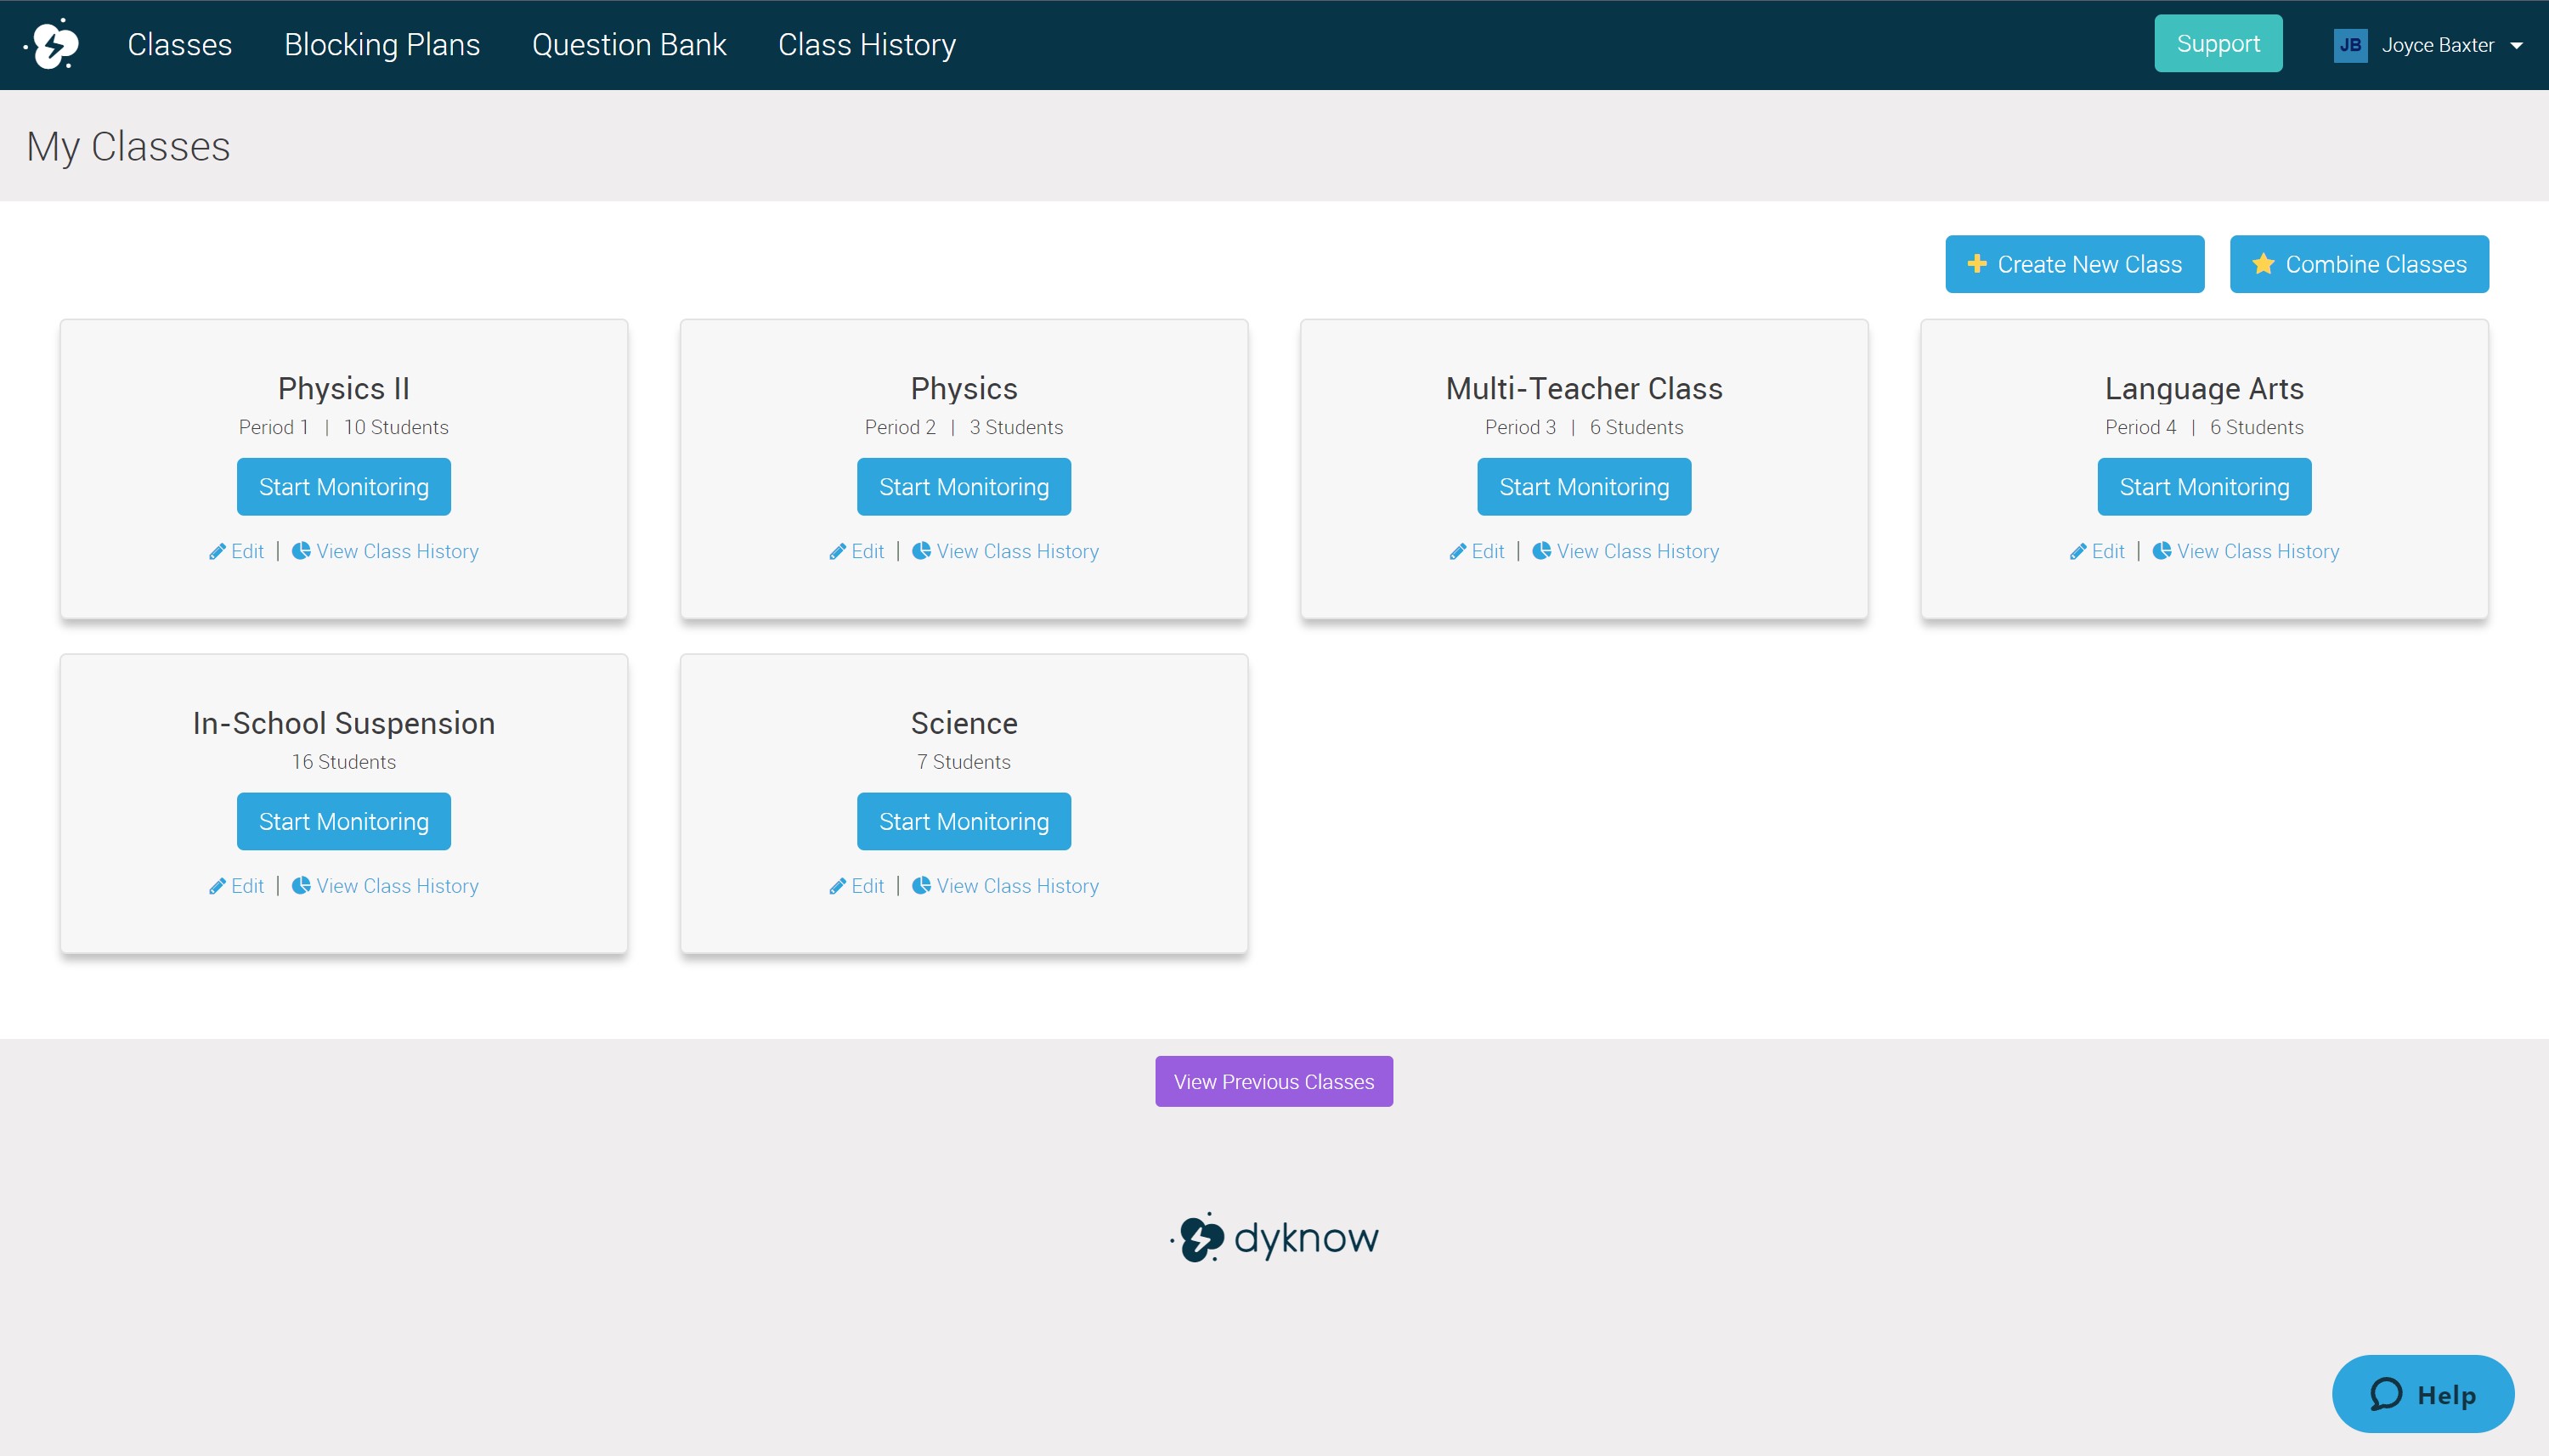This screenshot has width=2549, height=1456.
Task: Open the Help chat widget
Action: click(2423, 1394)
